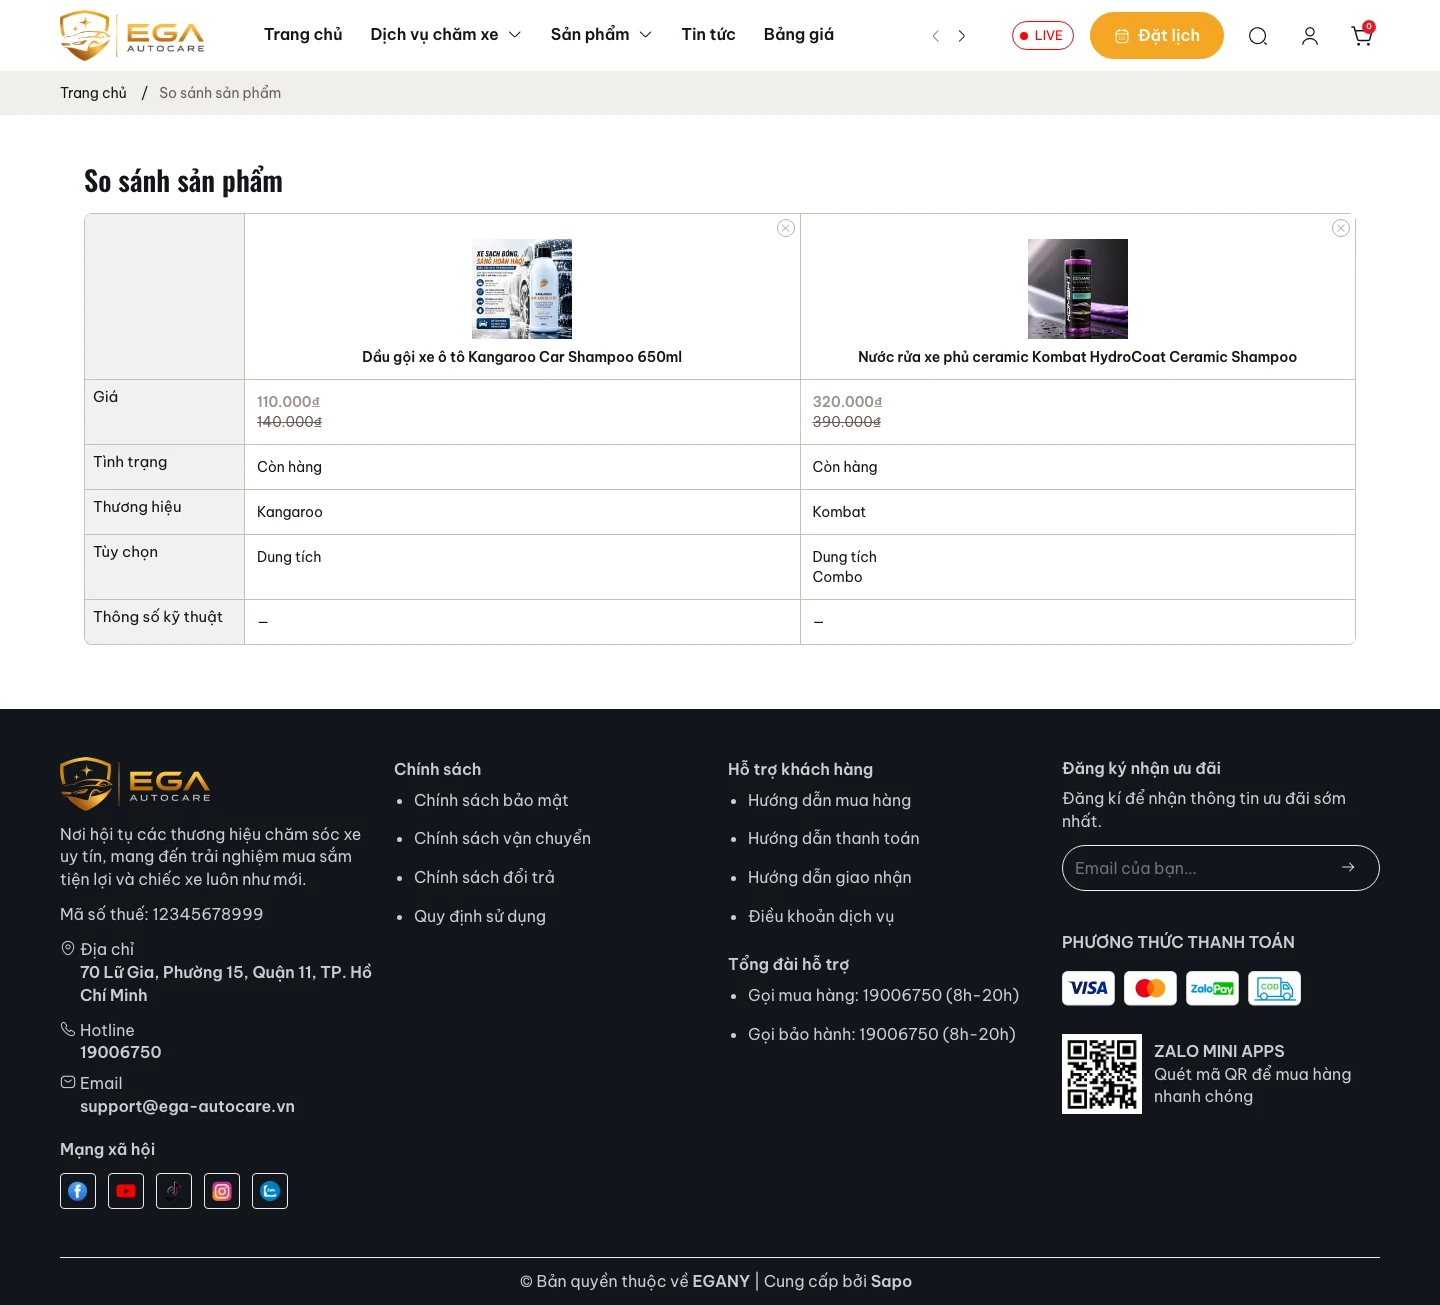The width and height of the screenshot is (1440, 1305).
Task: Open the Dịch vụ chăm xe menu item
Action: click(x=434, y=35)
